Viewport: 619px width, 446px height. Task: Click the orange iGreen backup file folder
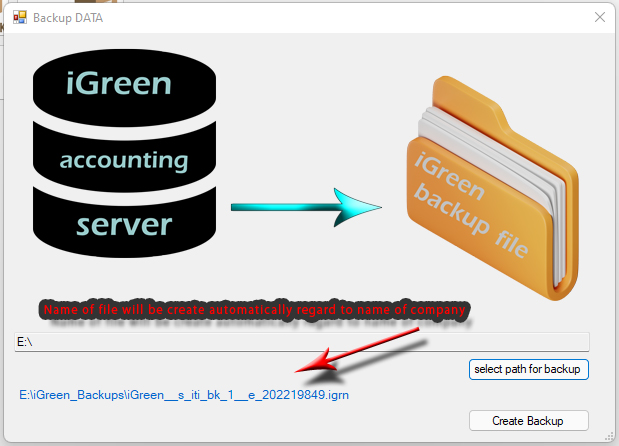click(x=493, y=188)
